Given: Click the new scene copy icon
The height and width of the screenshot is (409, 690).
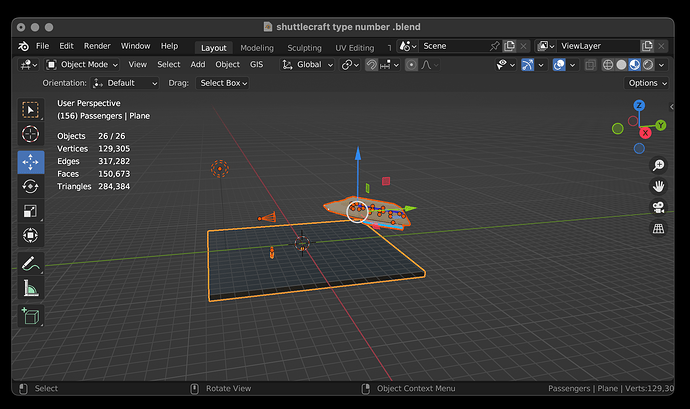Looking at the screenshot, I should [x=509, y=46].
